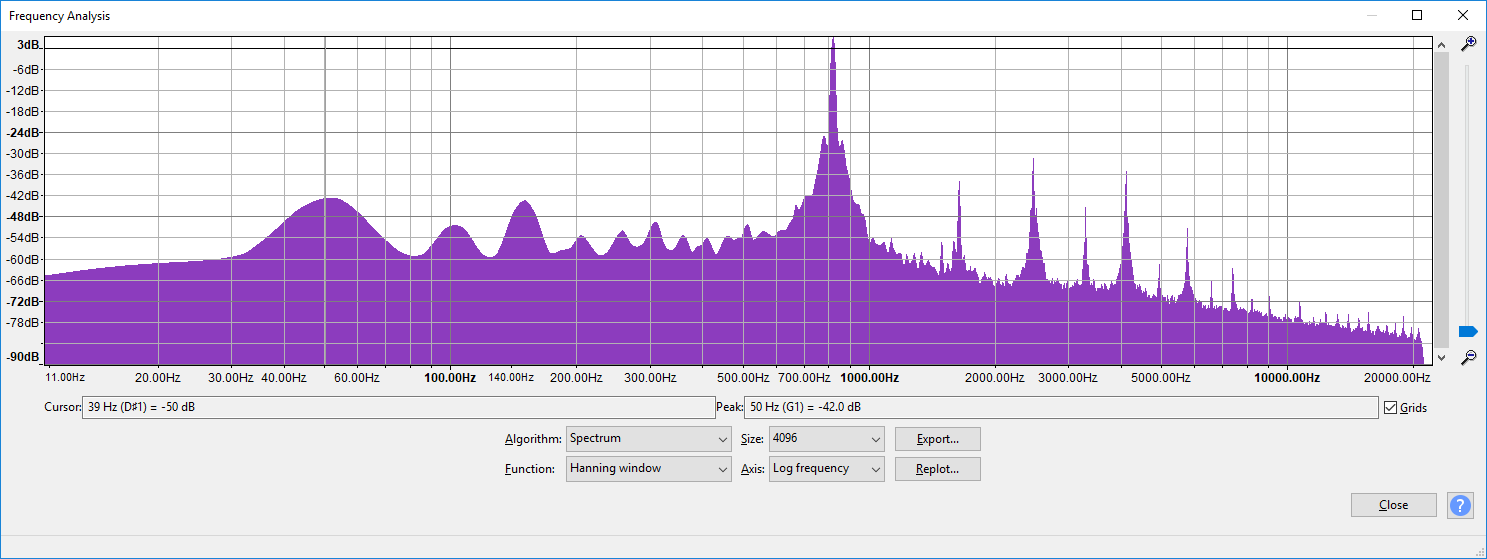Click the 5000.00Hz axis label
This screenshot has width=1487, height=559.
1161,378
